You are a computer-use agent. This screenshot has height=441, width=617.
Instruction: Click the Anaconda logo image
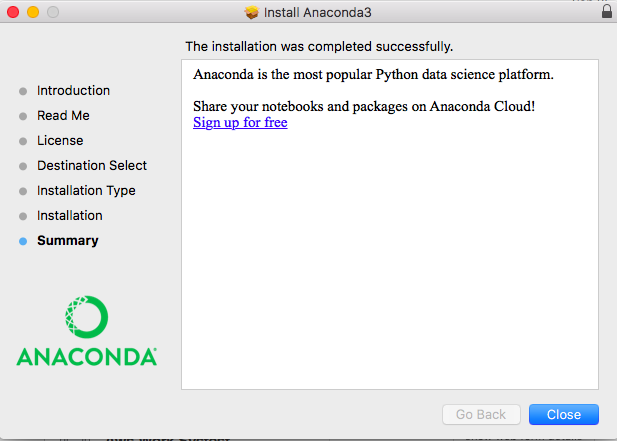tap(87, 330)
